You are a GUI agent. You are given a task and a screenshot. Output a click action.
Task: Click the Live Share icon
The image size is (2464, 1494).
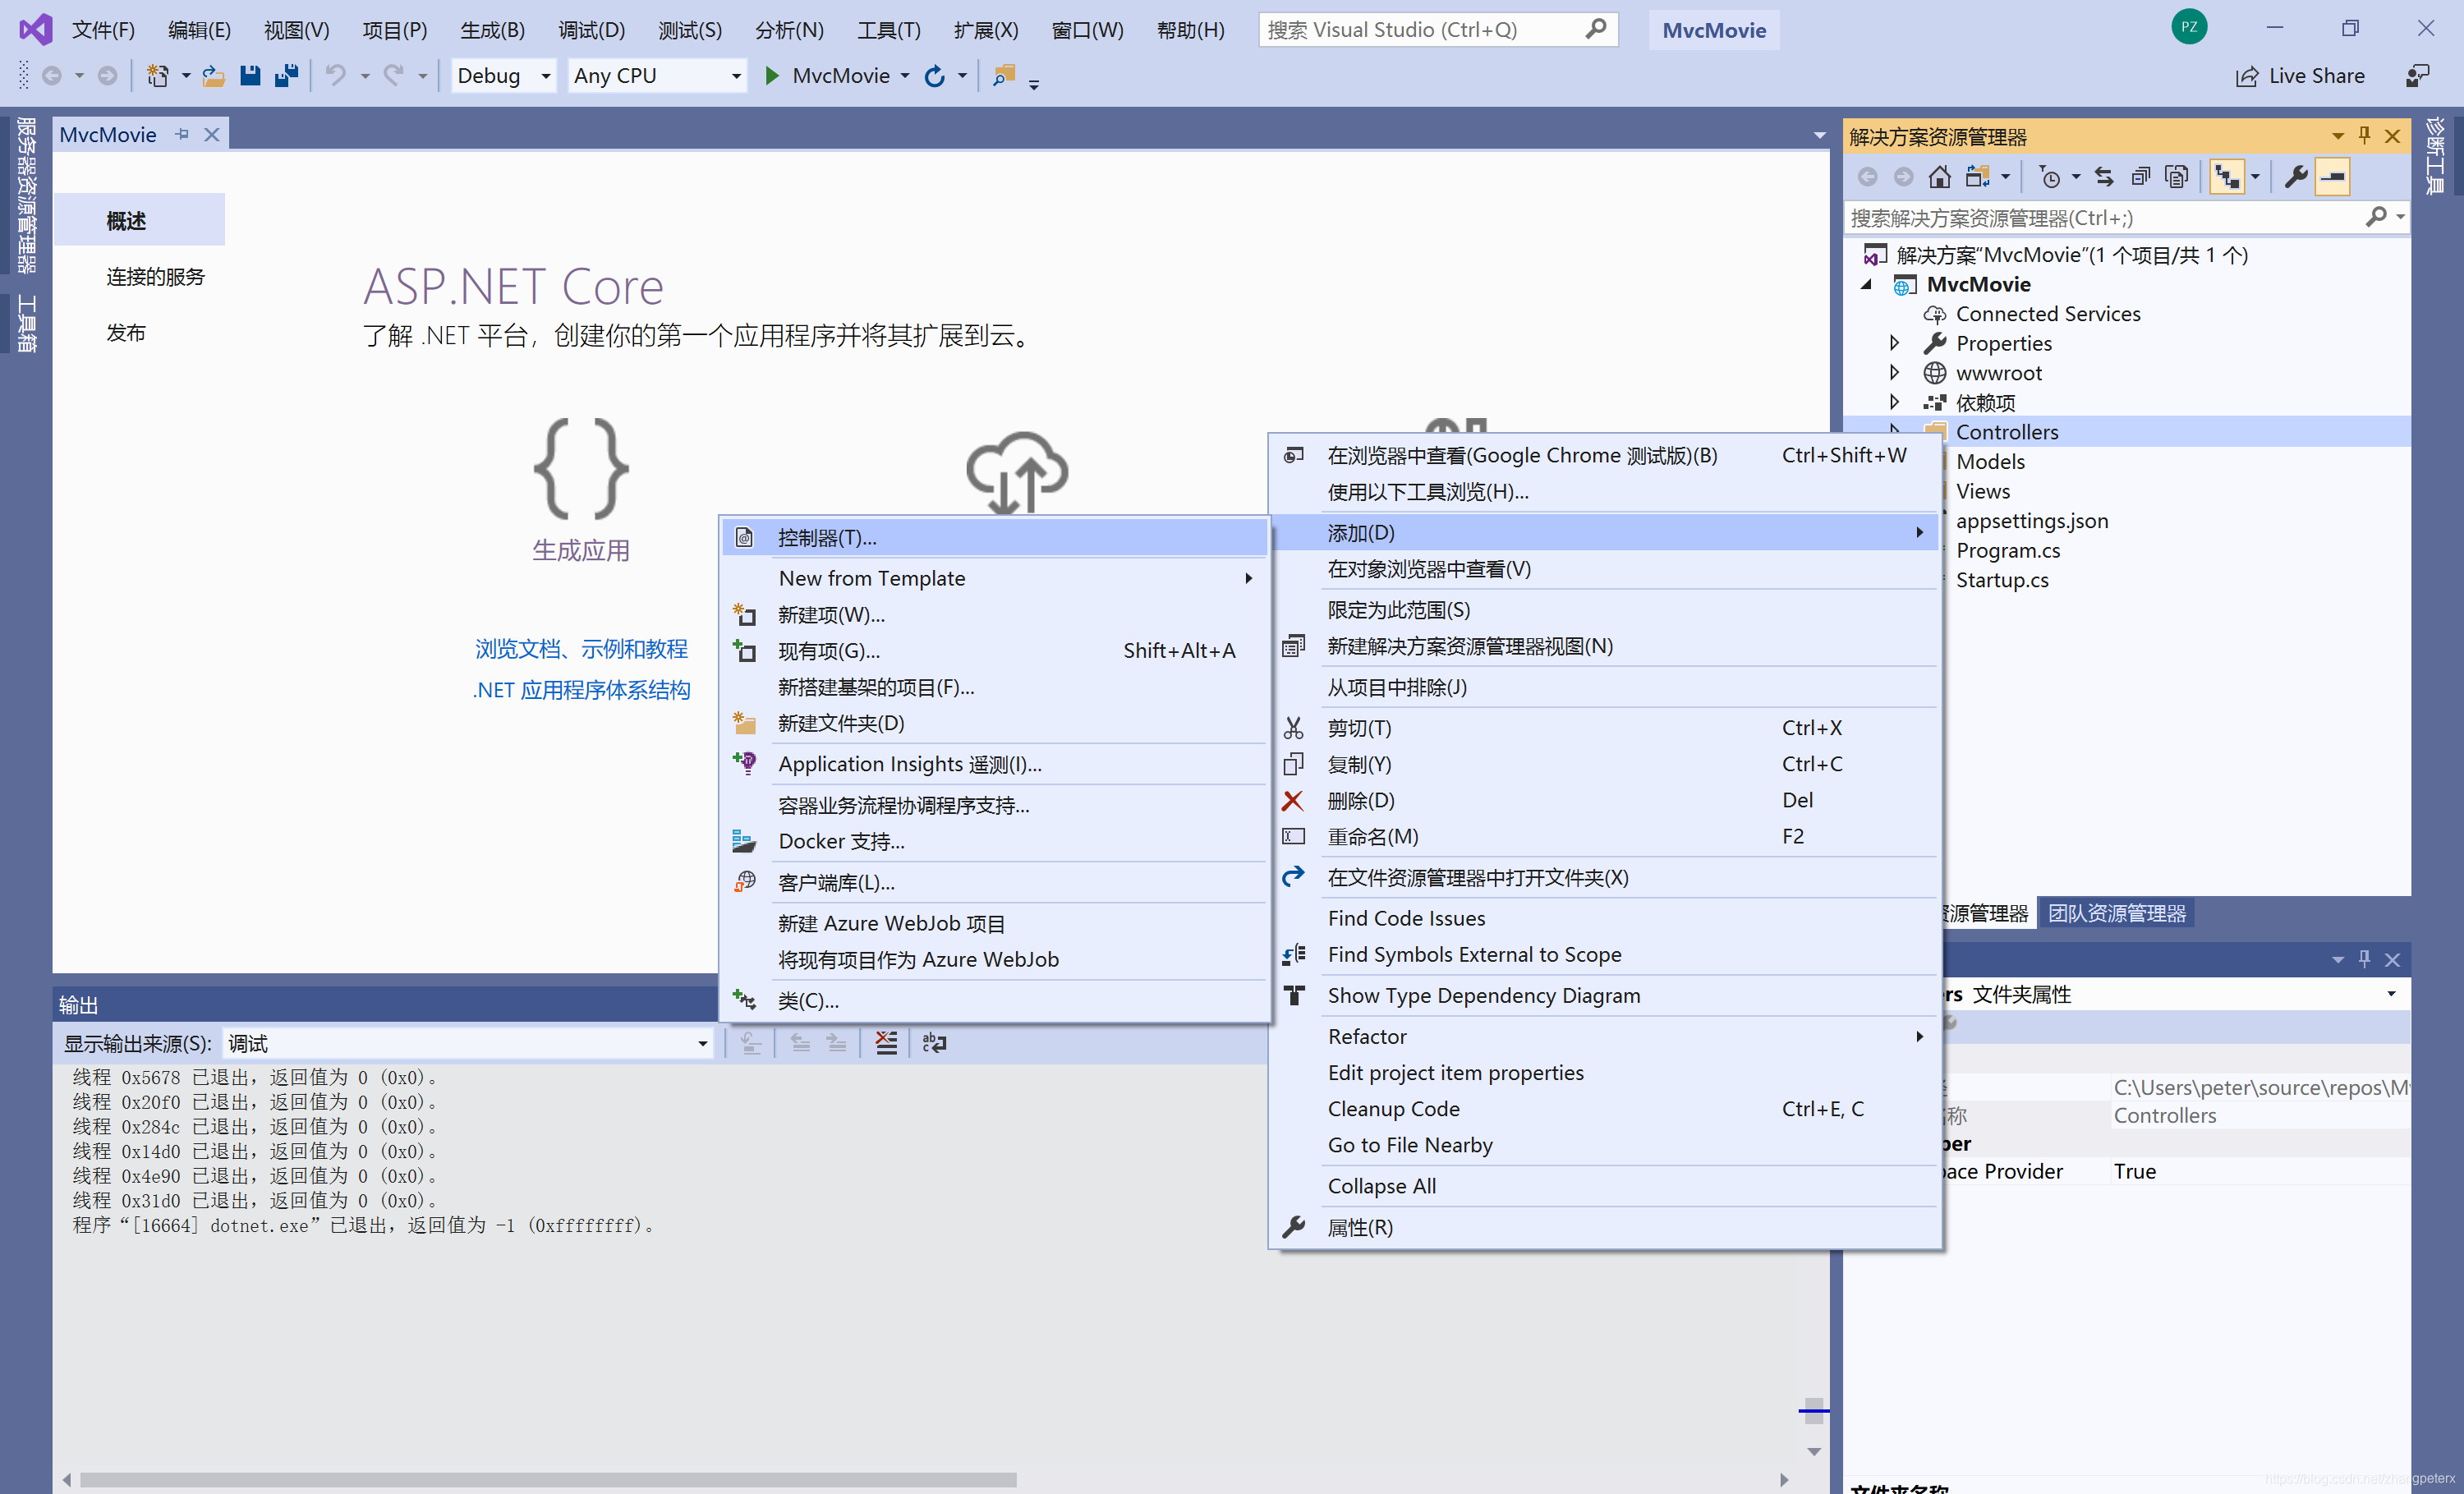[2246, 76]
